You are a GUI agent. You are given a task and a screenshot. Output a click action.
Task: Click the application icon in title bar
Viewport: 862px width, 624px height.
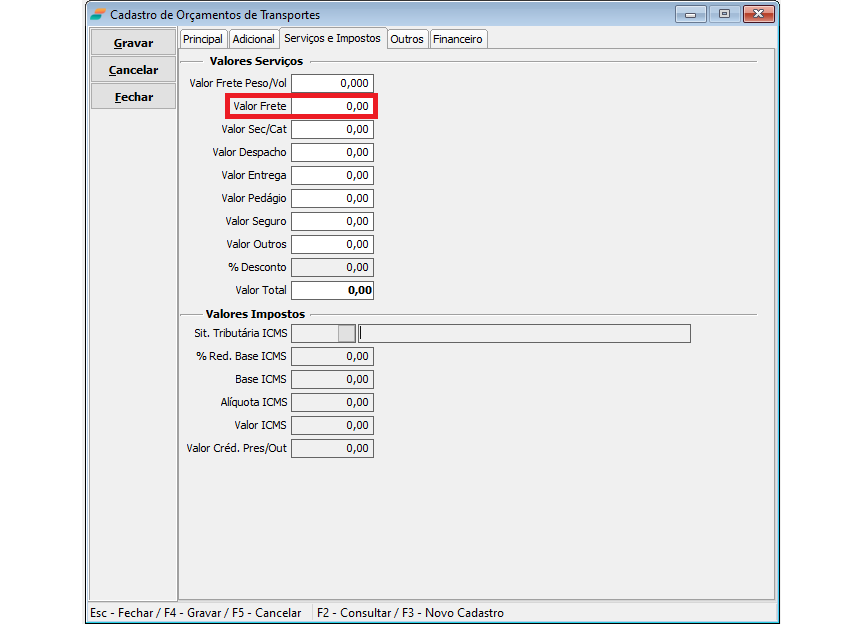click(x=97, y=15)
